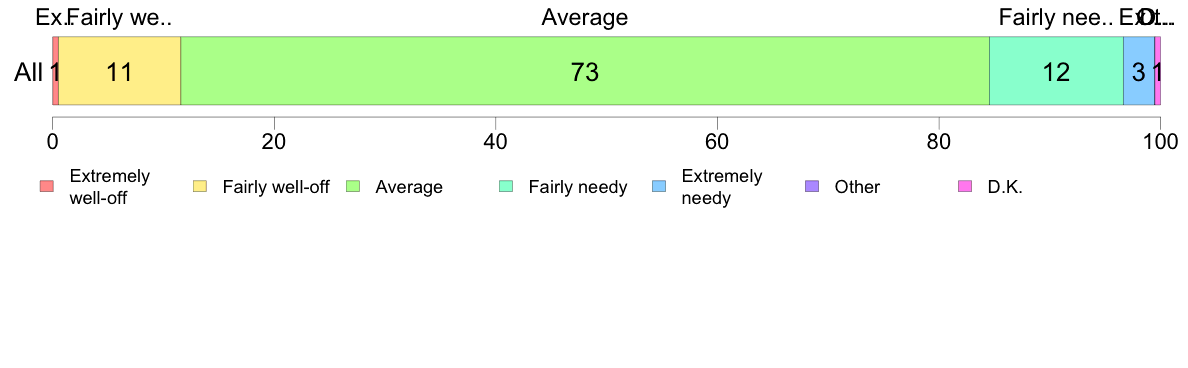Select the green Average bar segment labeled 73

pyautogui.click(x=585, y=71)
